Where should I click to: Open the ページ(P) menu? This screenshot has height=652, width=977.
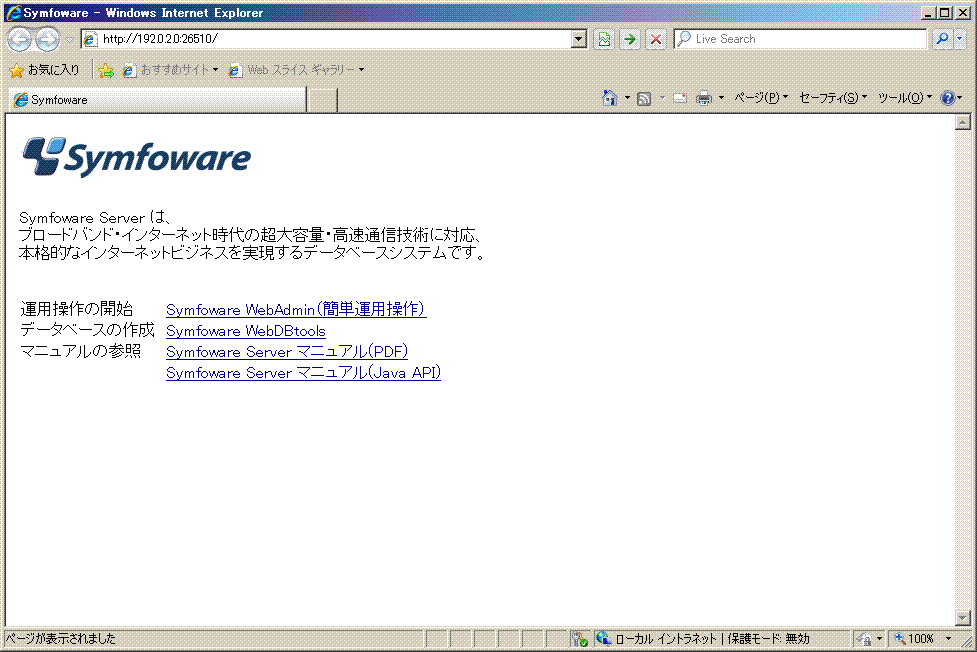(760, 98)
